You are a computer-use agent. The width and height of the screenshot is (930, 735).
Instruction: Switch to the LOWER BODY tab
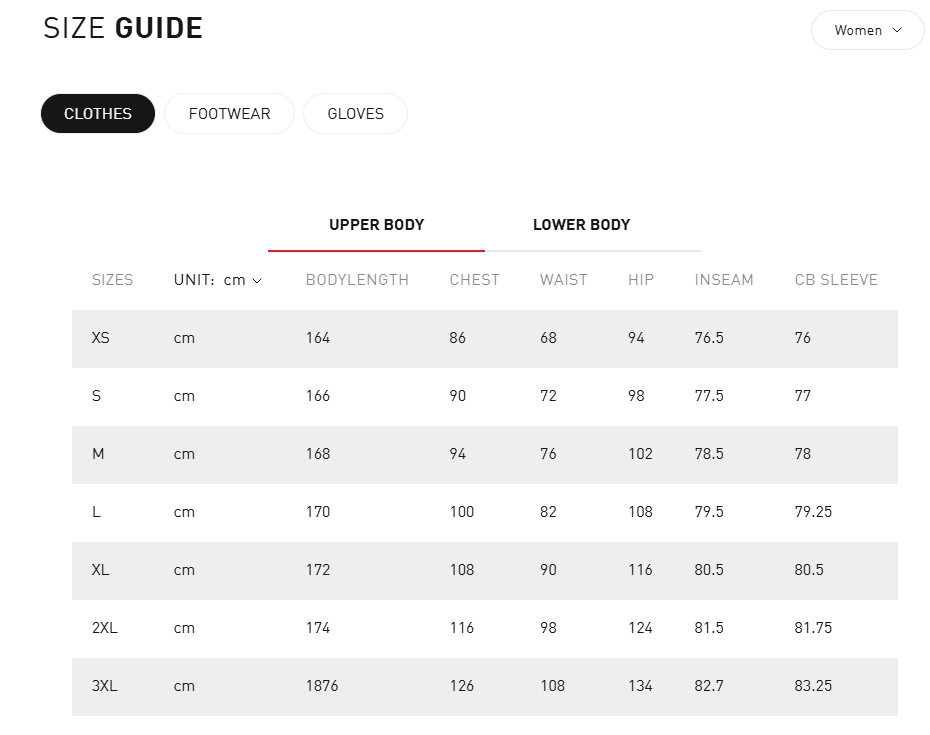(x=581, y=225)
